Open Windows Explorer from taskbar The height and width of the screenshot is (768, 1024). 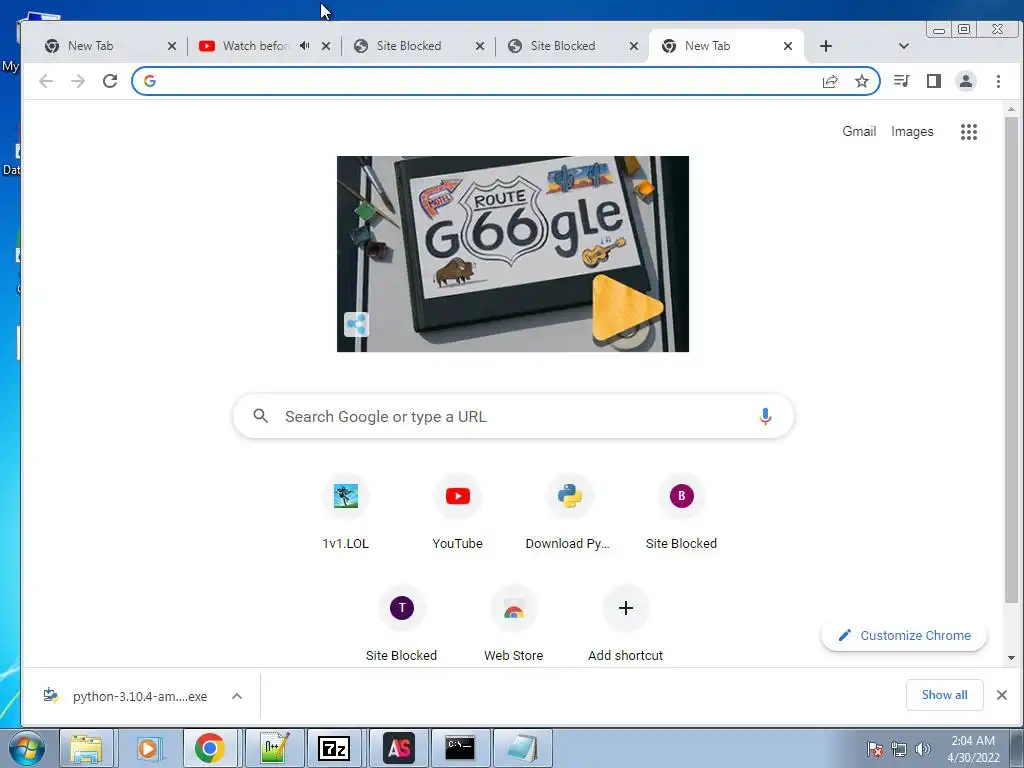click(x=86, y=748)
